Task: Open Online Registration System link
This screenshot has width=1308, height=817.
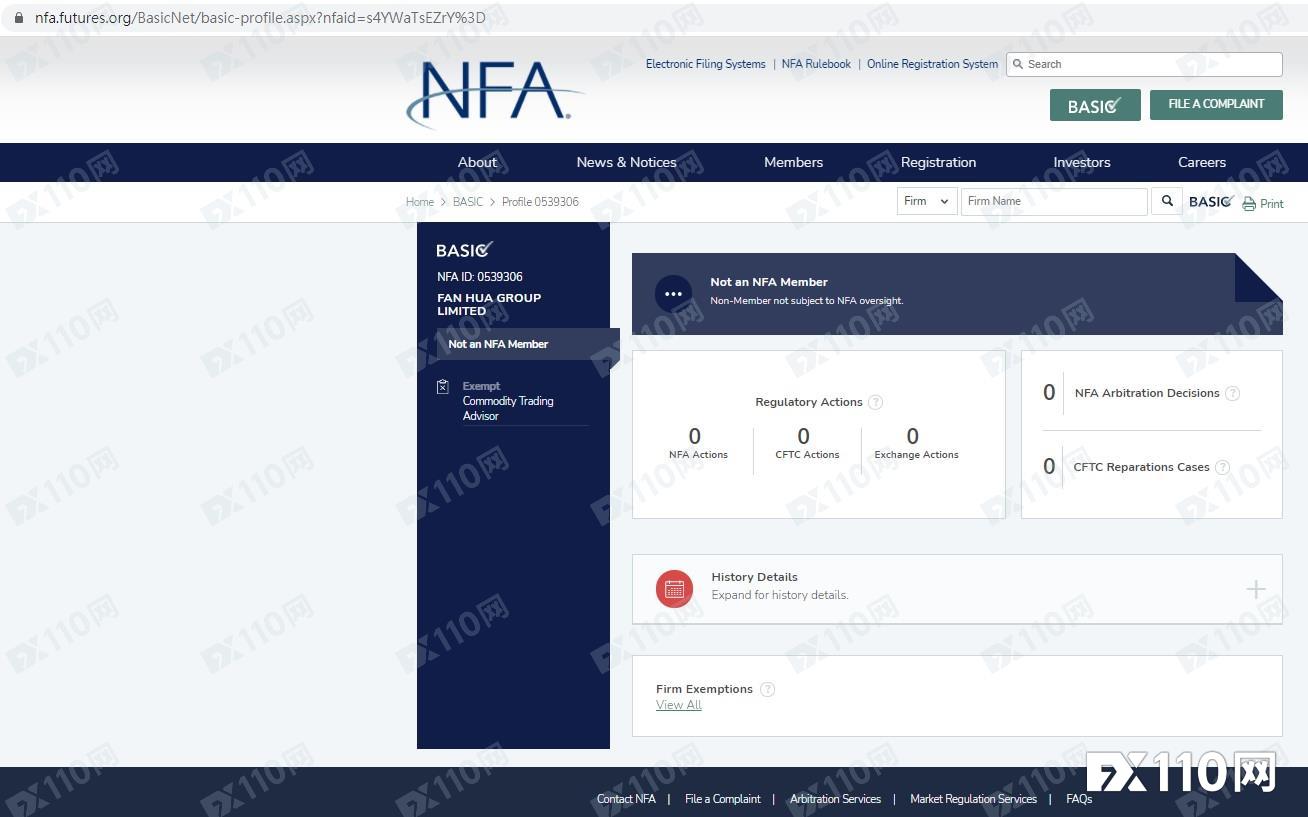Action: pos(932,64)
